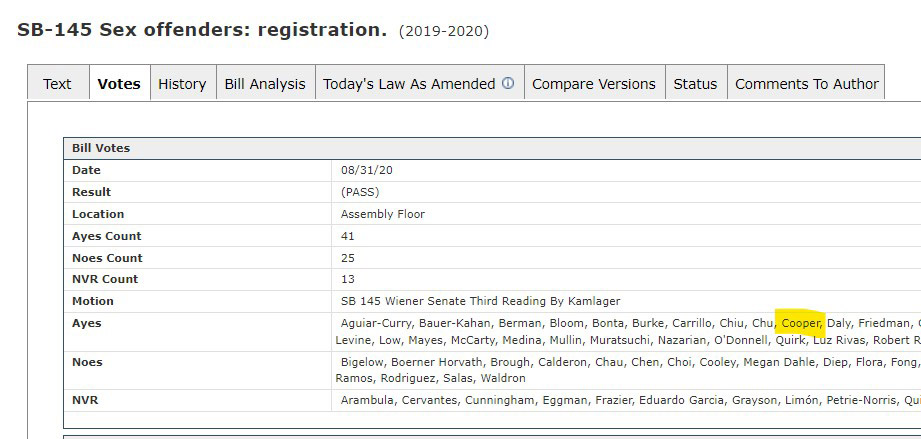Click the Ayes Count value 41
Viewport: 921px width, 439px height.
tap(348, 236)
